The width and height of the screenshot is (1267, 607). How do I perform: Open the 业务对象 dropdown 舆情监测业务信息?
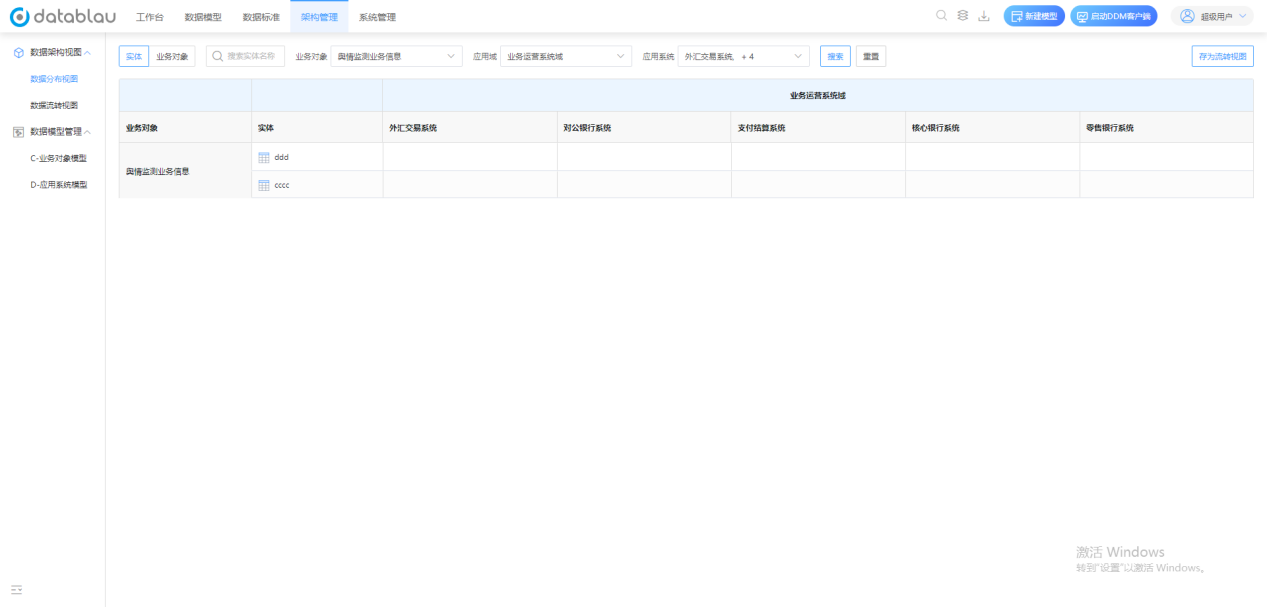coord(397,57)
